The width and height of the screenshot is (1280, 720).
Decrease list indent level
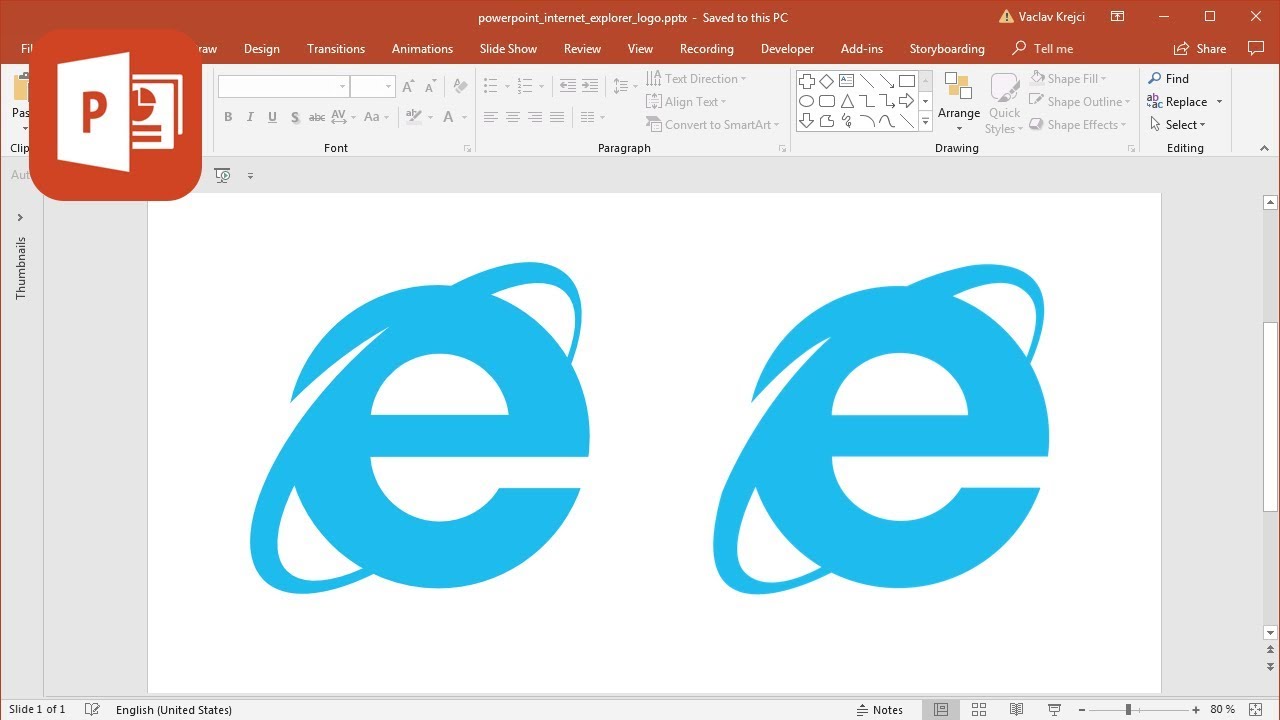(567, 87)
